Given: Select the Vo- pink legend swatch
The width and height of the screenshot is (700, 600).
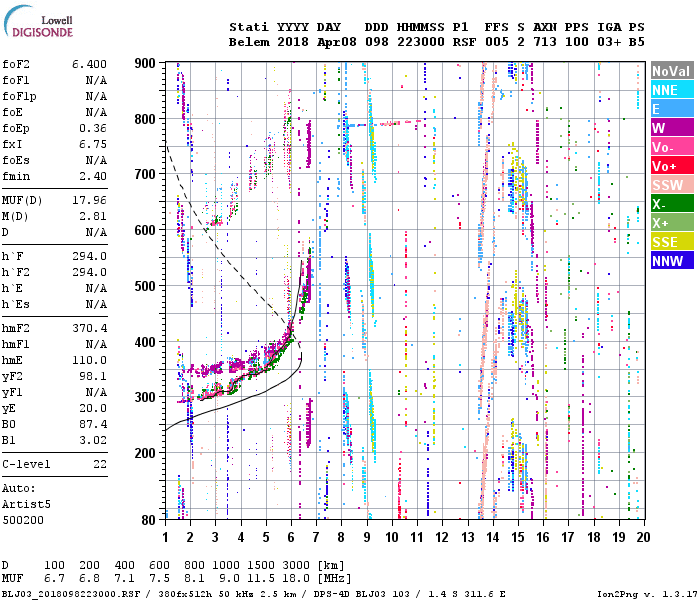Looking at the screenshot, I should [672, 146].
